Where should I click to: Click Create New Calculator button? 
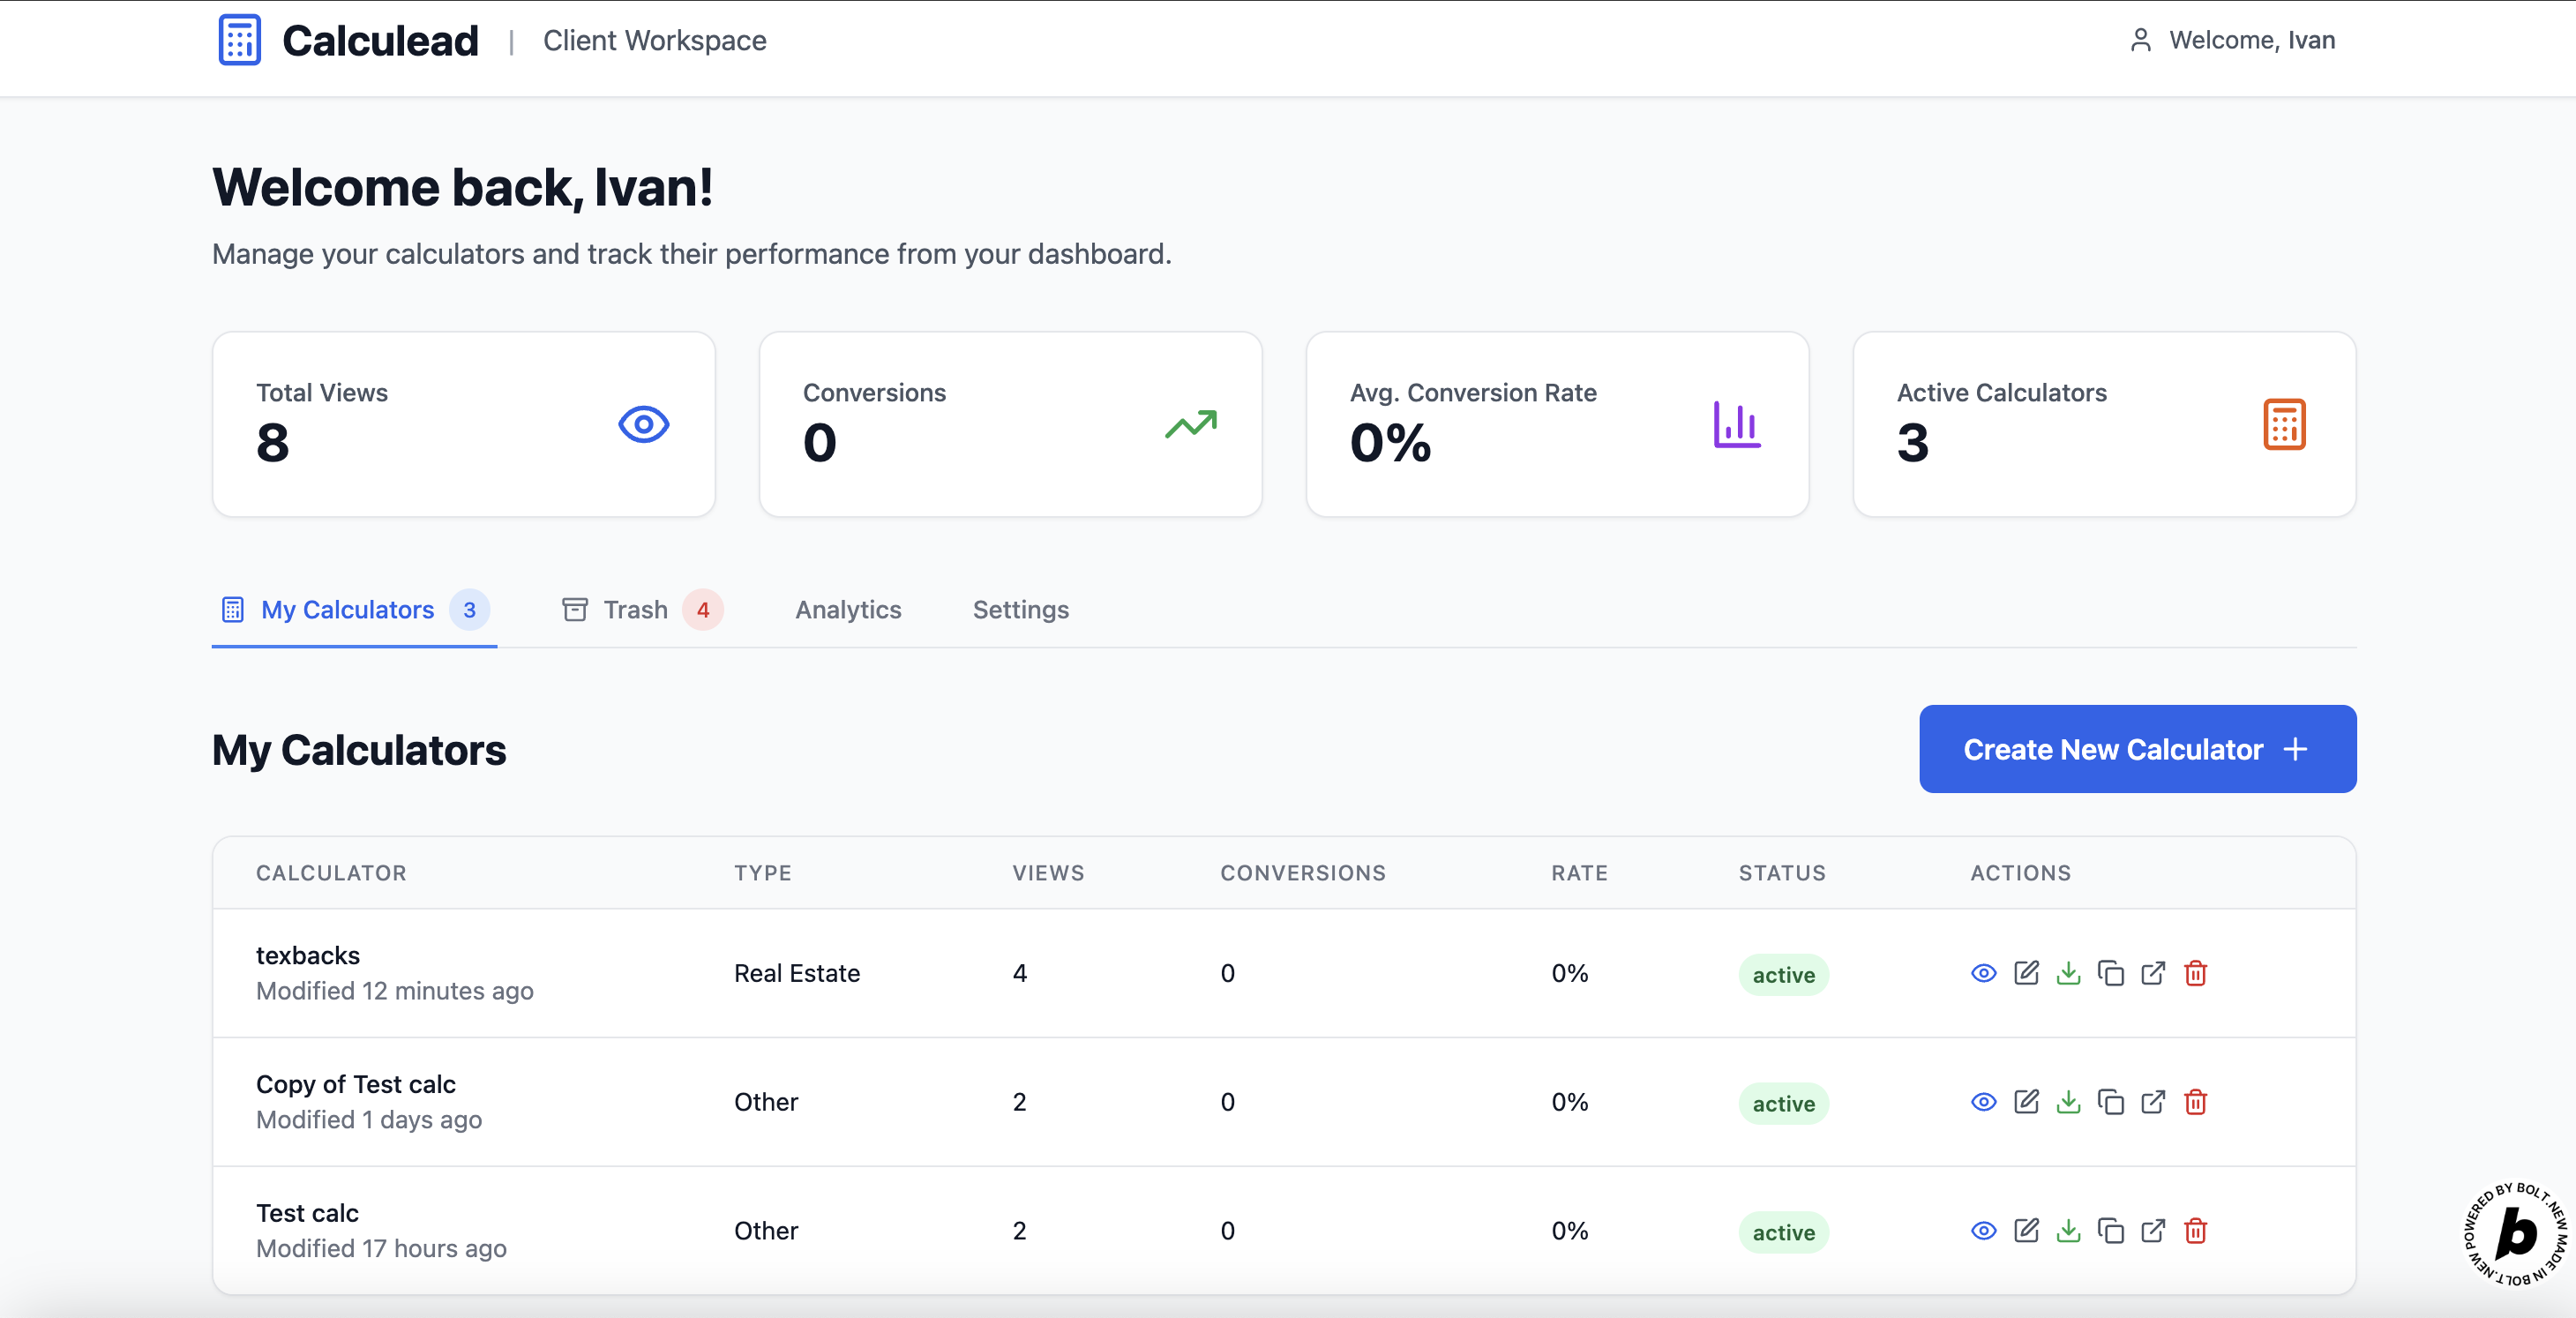click(2137, 749)
